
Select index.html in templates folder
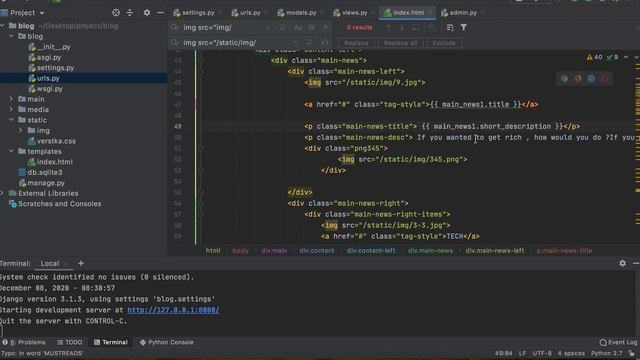(50, 162)
